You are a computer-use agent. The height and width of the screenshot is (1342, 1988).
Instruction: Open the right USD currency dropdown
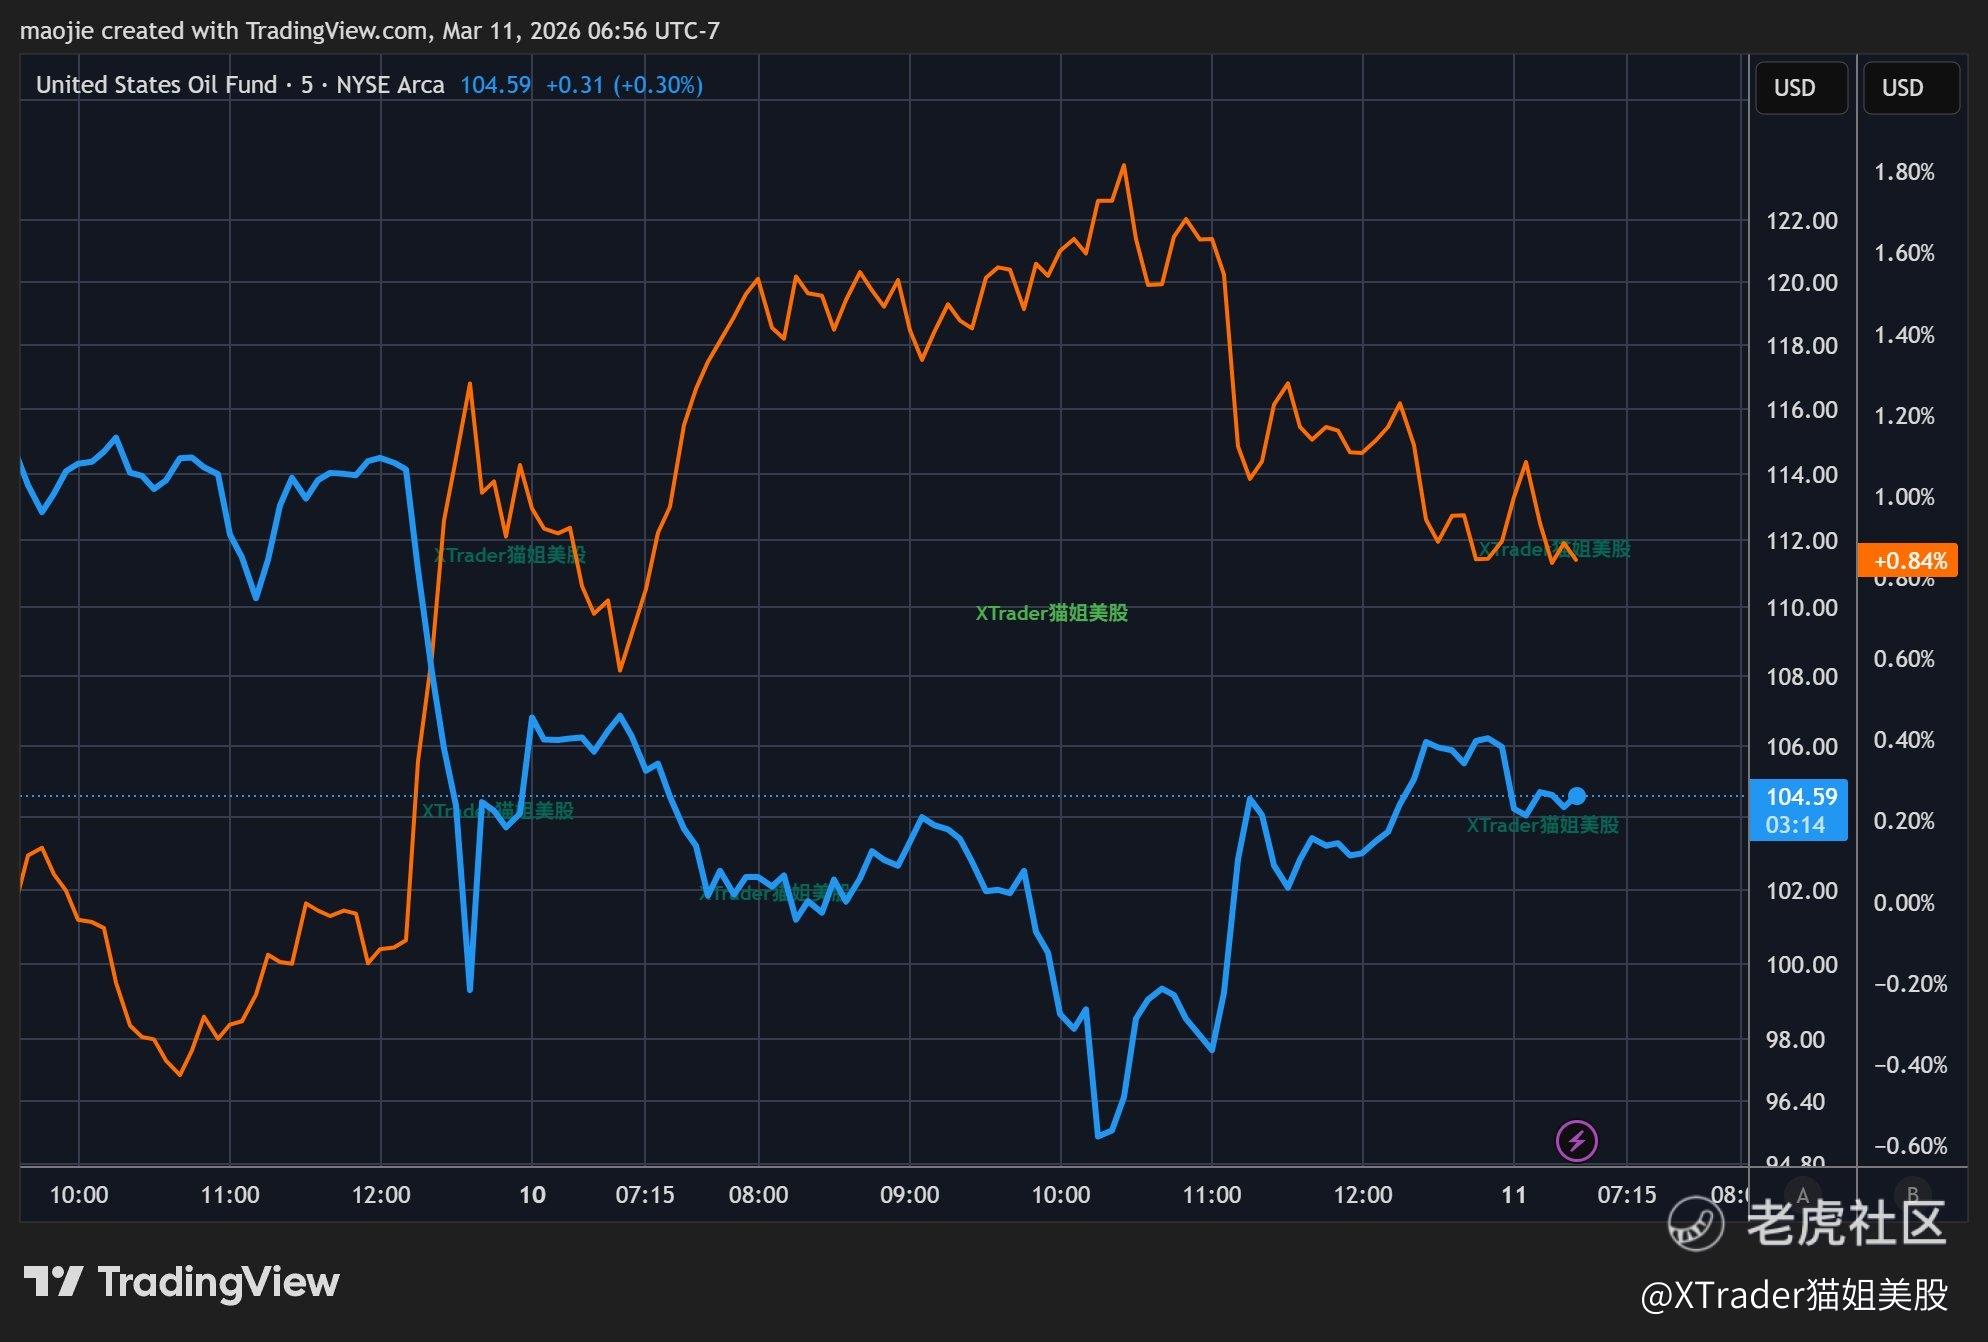pyautogui.click(x=1909, y=88)
